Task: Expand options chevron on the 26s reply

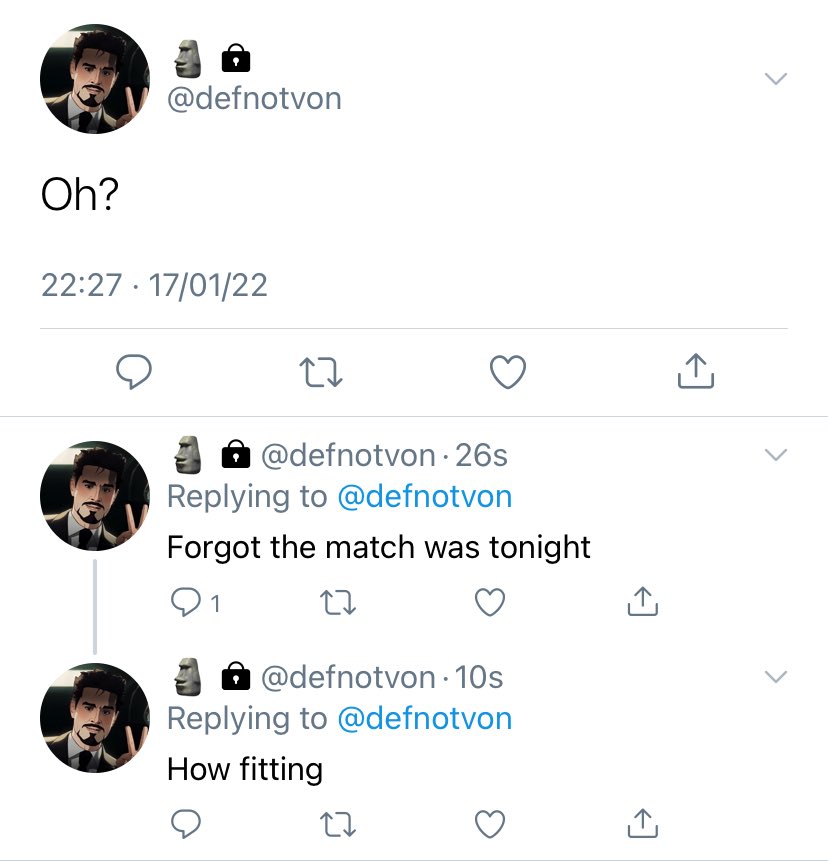Action: pos(776,455)
